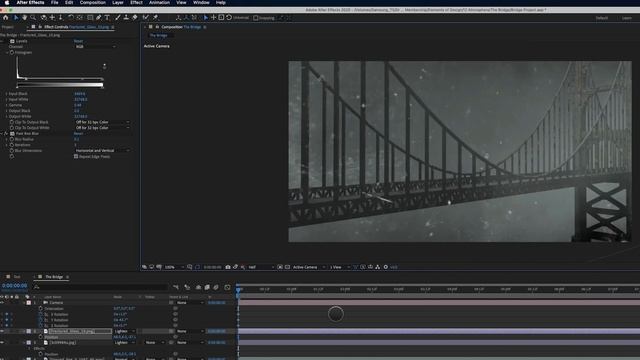Toggle transparency grid in viewer
Screen dimensions: 640x360
click(287, 267)
